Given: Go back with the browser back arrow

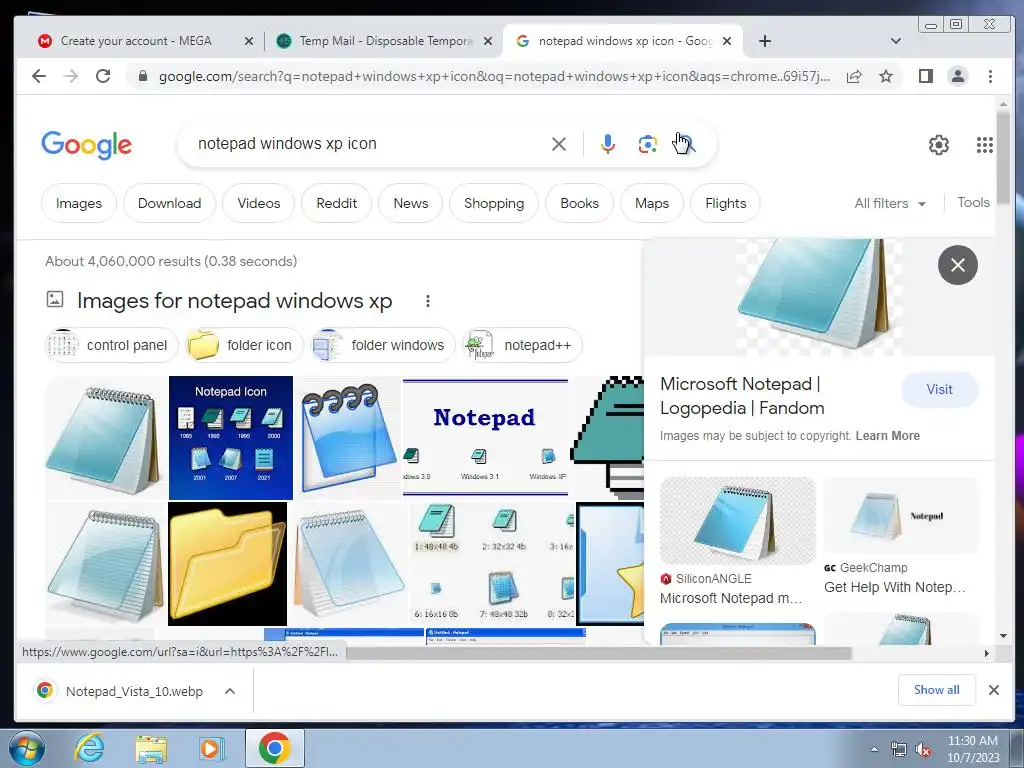Looking at the screenshot, I should click(x=39, y=76).
